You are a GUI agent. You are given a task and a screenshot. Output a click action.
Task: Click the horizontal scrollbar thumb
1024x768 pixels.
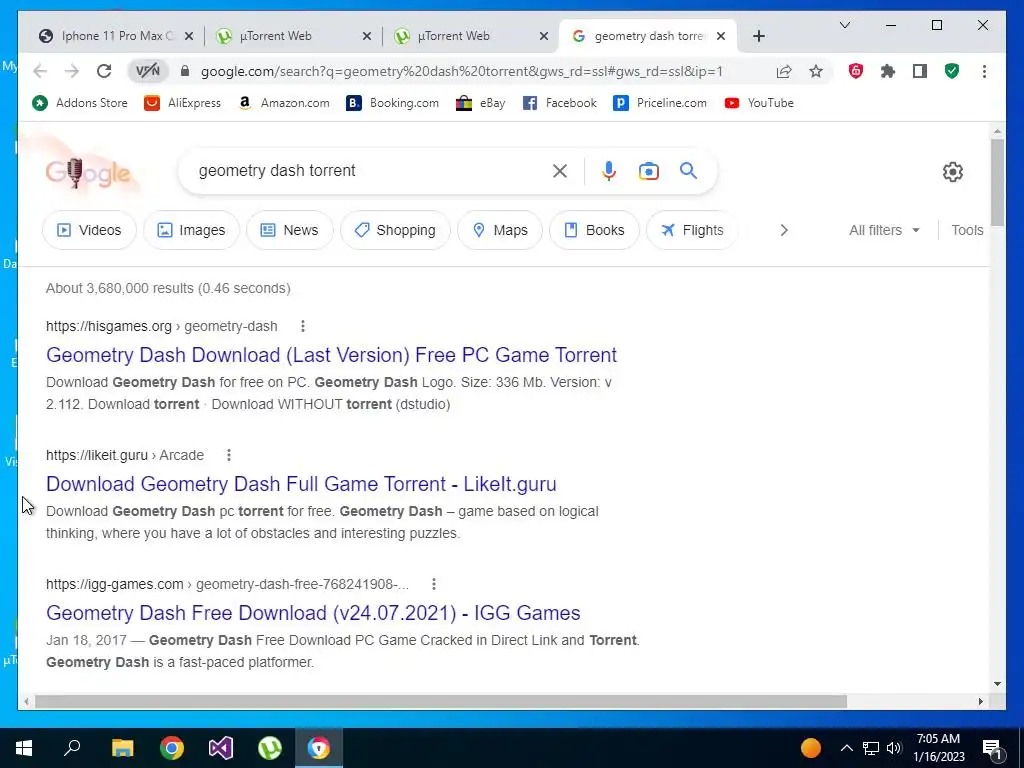(x=441, y=701)
